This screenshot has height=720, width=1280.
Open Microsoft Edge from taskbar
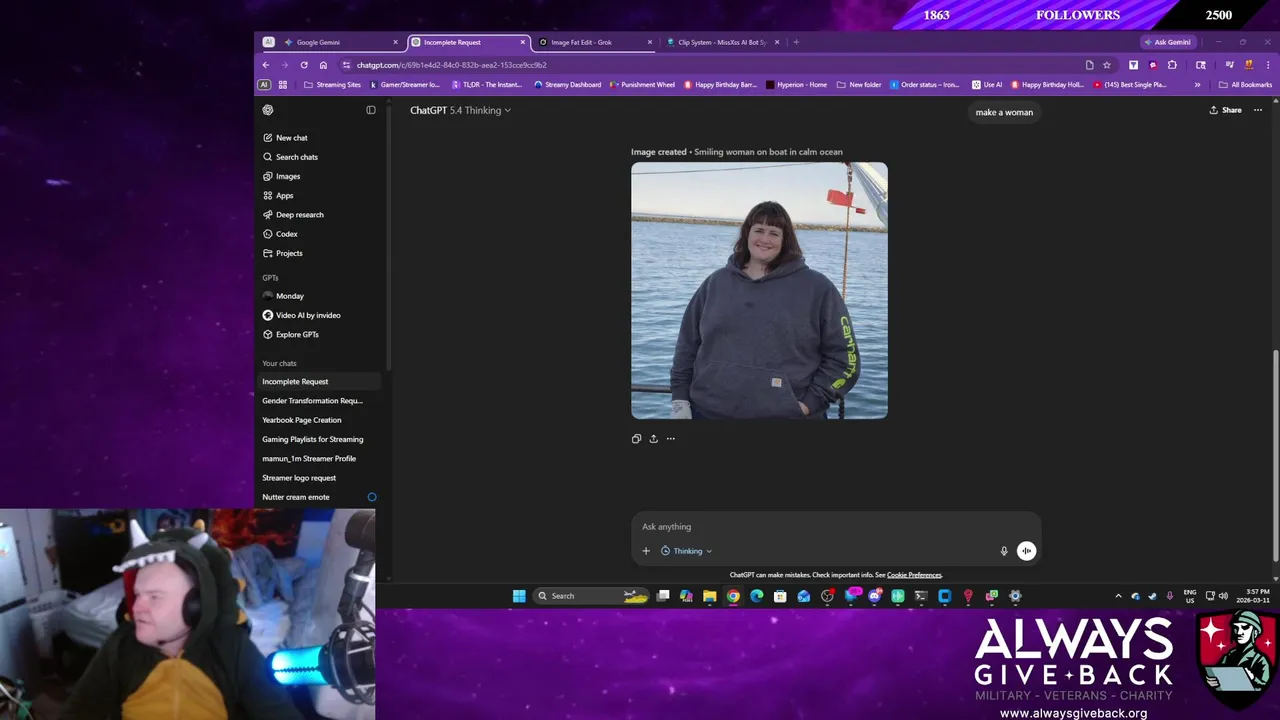pos(756,596)
